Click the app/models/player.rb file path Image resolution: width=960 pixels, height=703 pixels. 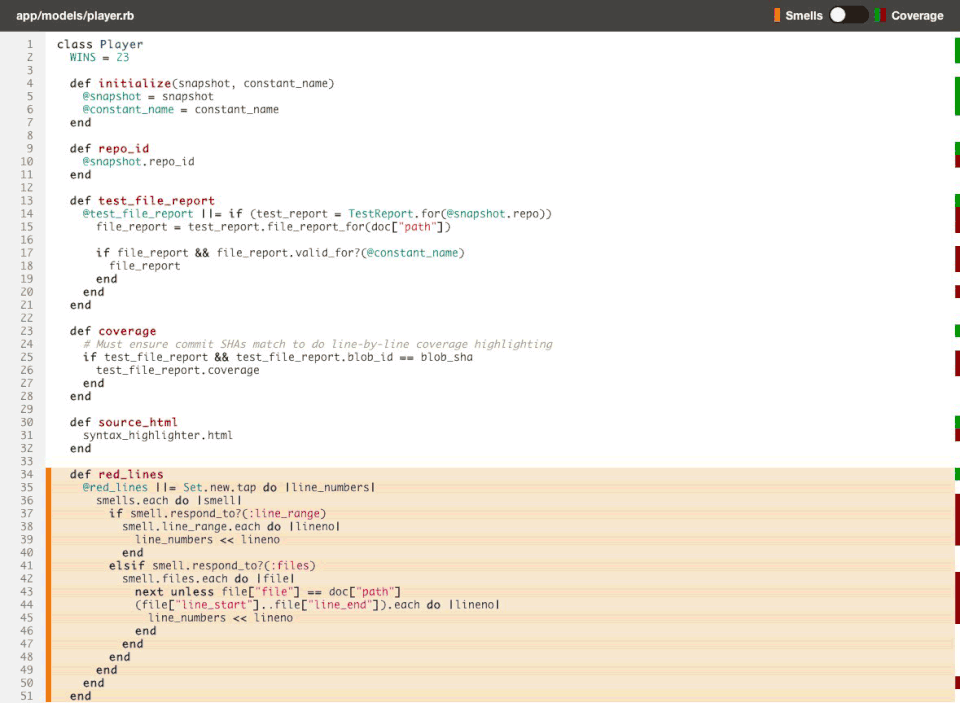[75, 16]
